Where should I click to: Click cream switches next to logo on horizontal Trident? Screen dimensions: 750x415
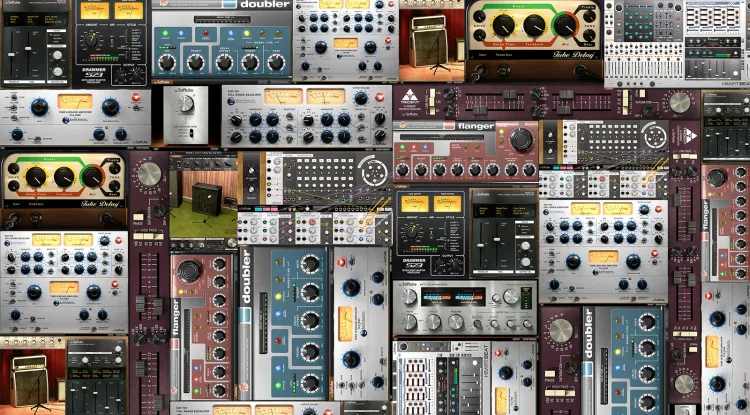coord(432,101)
